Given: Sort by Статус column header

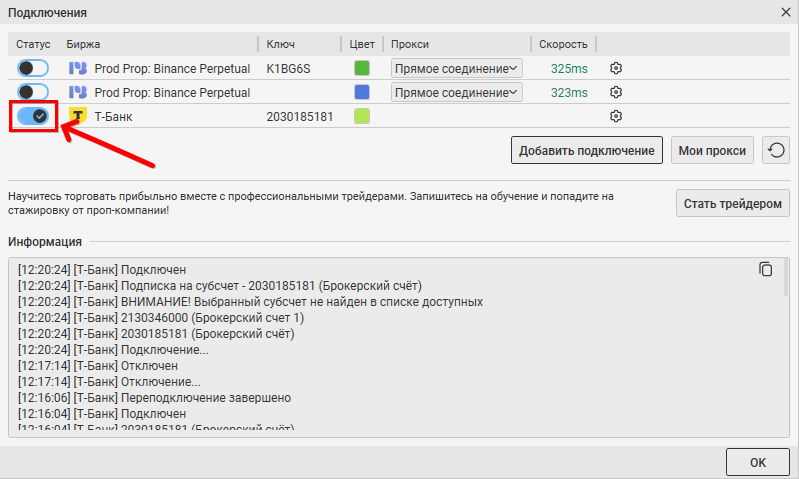Looking at the screenshot, I should click(33, 44).
